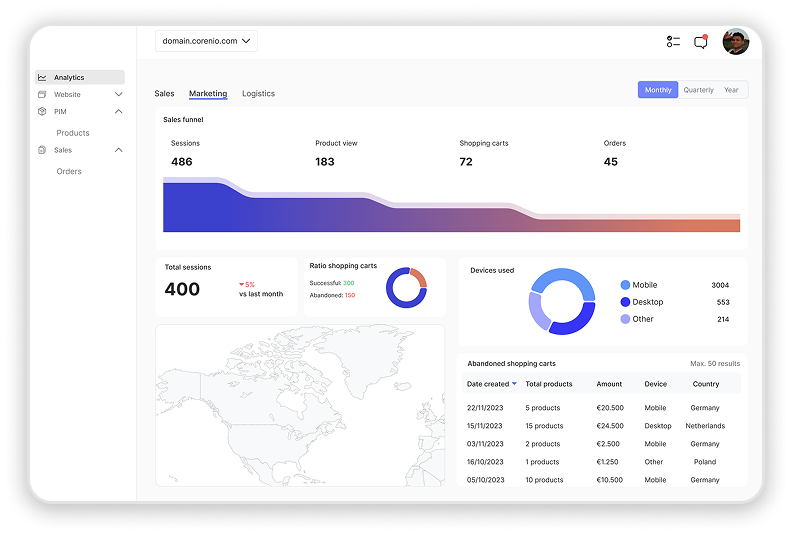The image size is (792, 535).
Task: Collapse the PIM sidebar section
Action: click(118, 111)
